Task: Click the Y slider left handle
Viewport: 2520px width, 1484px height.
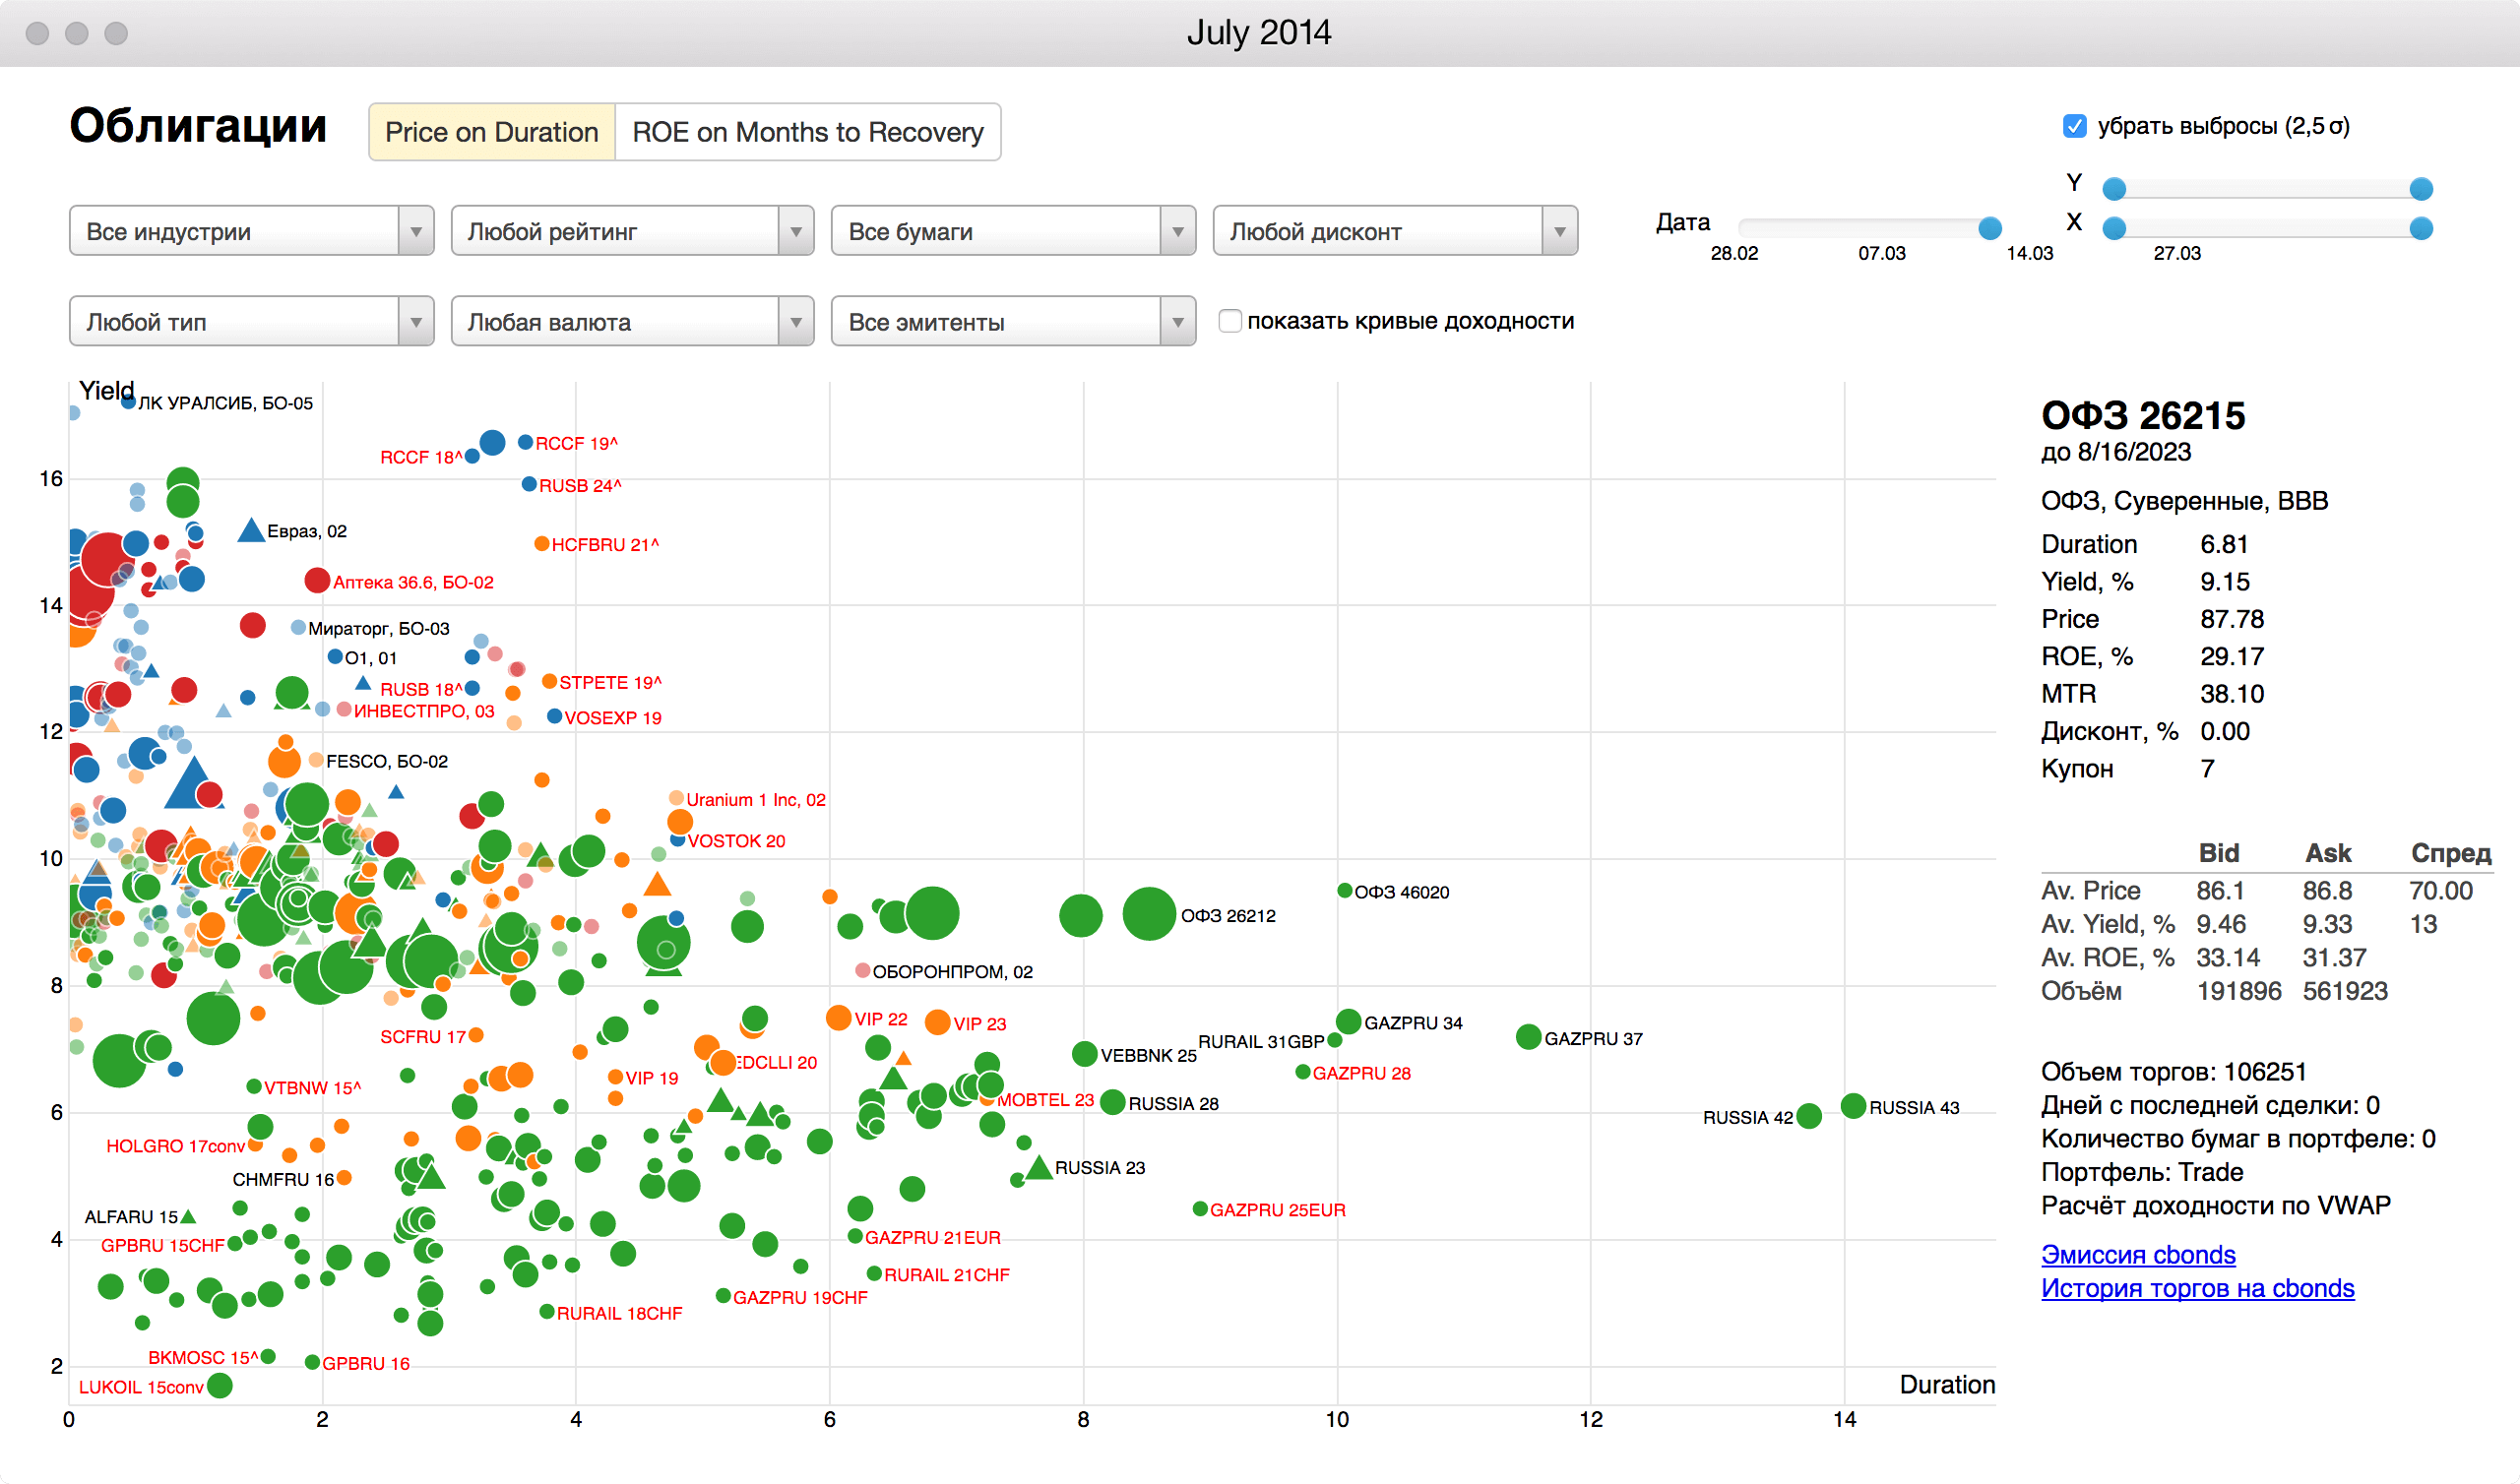Action: coord(2114,189)
